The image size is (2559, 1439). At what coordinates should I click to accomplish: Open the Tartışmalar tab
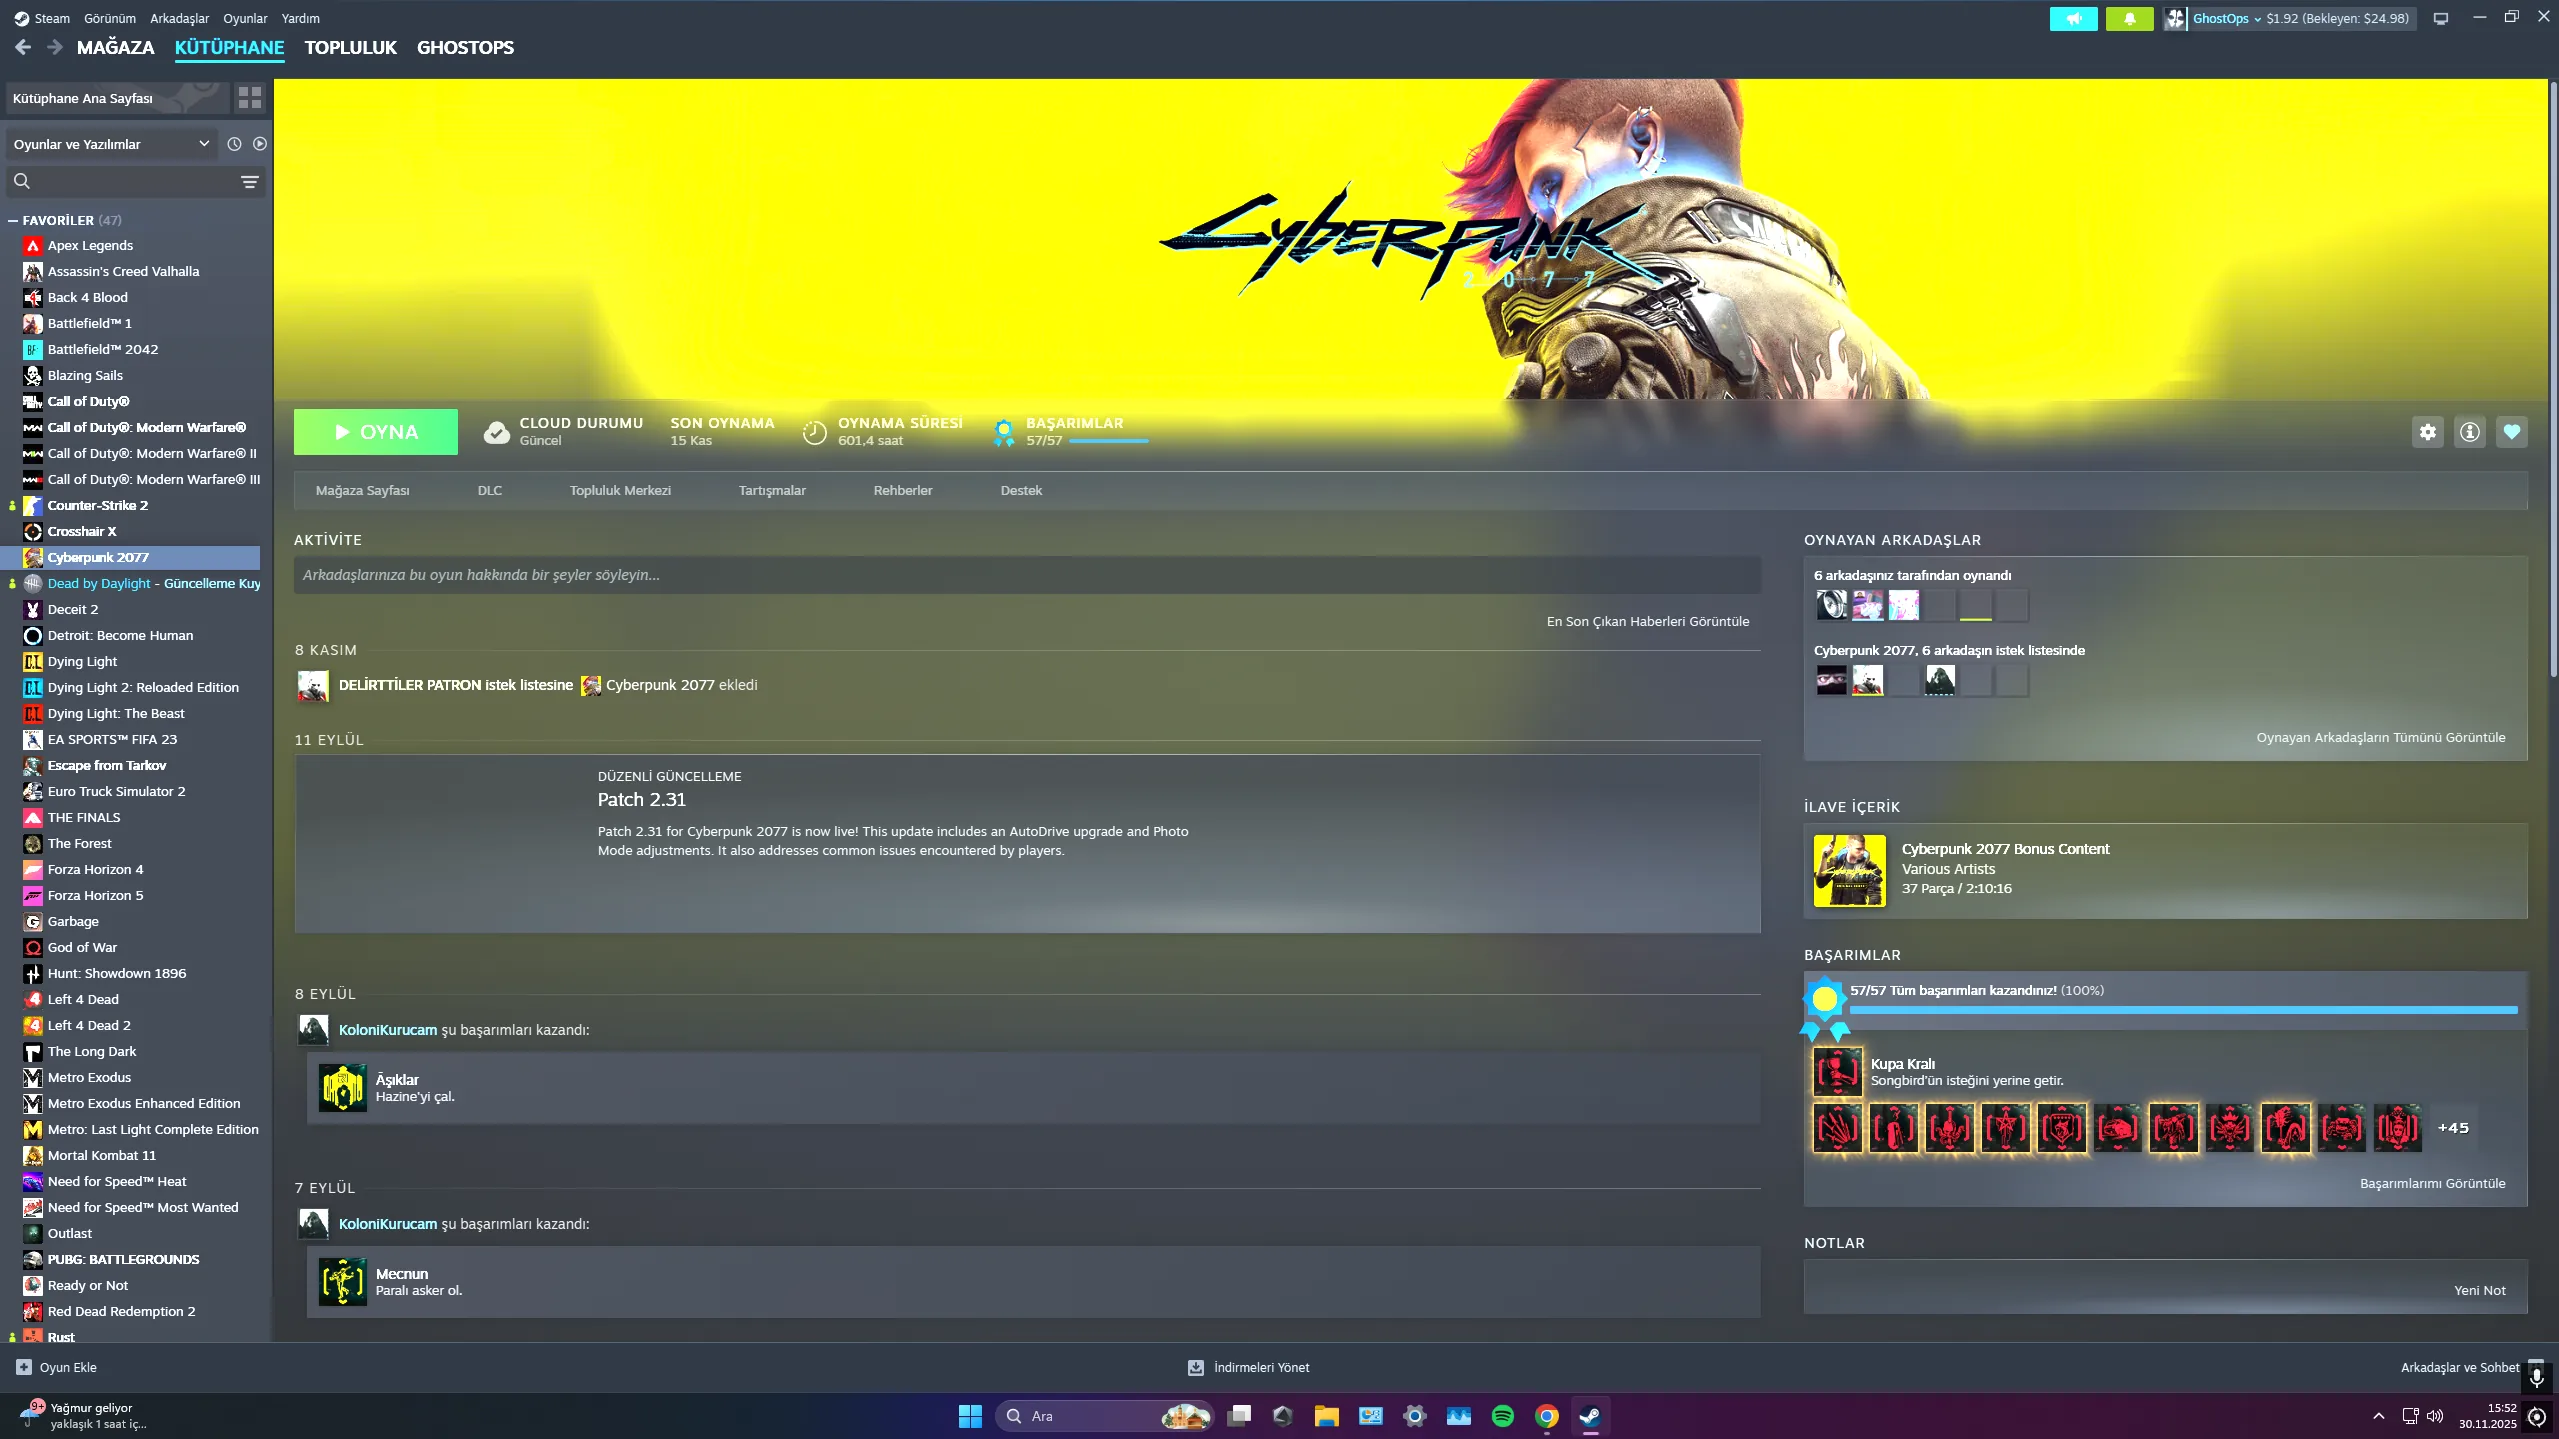772,490
